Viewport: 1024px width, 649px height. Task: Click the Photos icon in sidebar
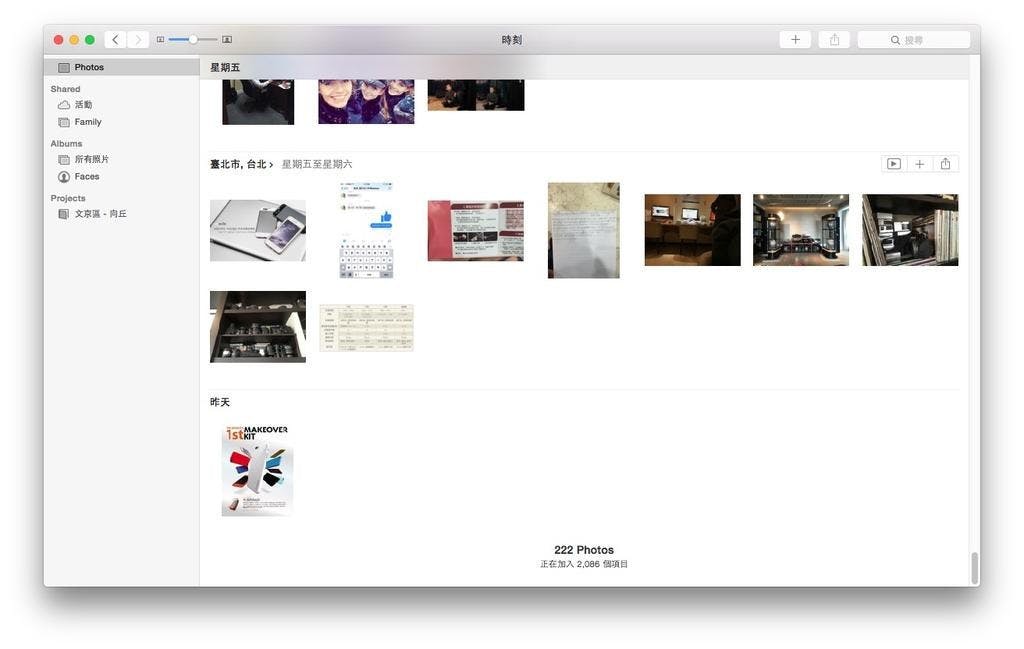[x=63, y=67]
